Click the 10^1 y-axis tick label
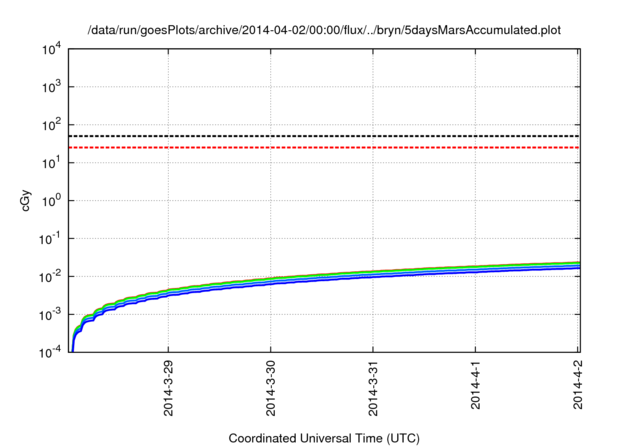 52,163
